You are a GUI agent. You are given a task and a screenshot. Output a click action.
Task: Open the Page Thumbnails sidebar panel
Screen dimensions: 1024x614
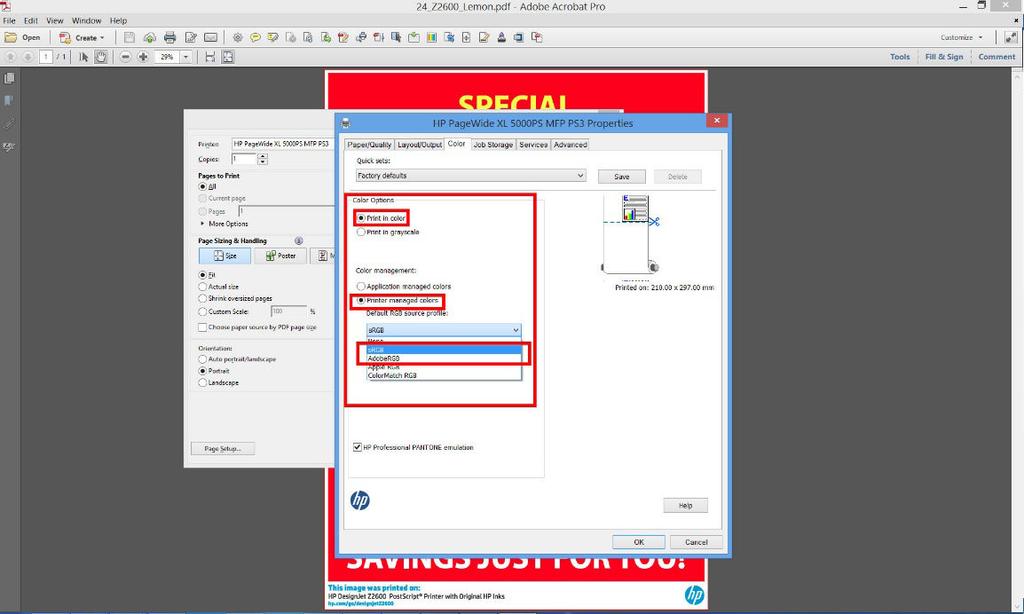click(8, 78)
